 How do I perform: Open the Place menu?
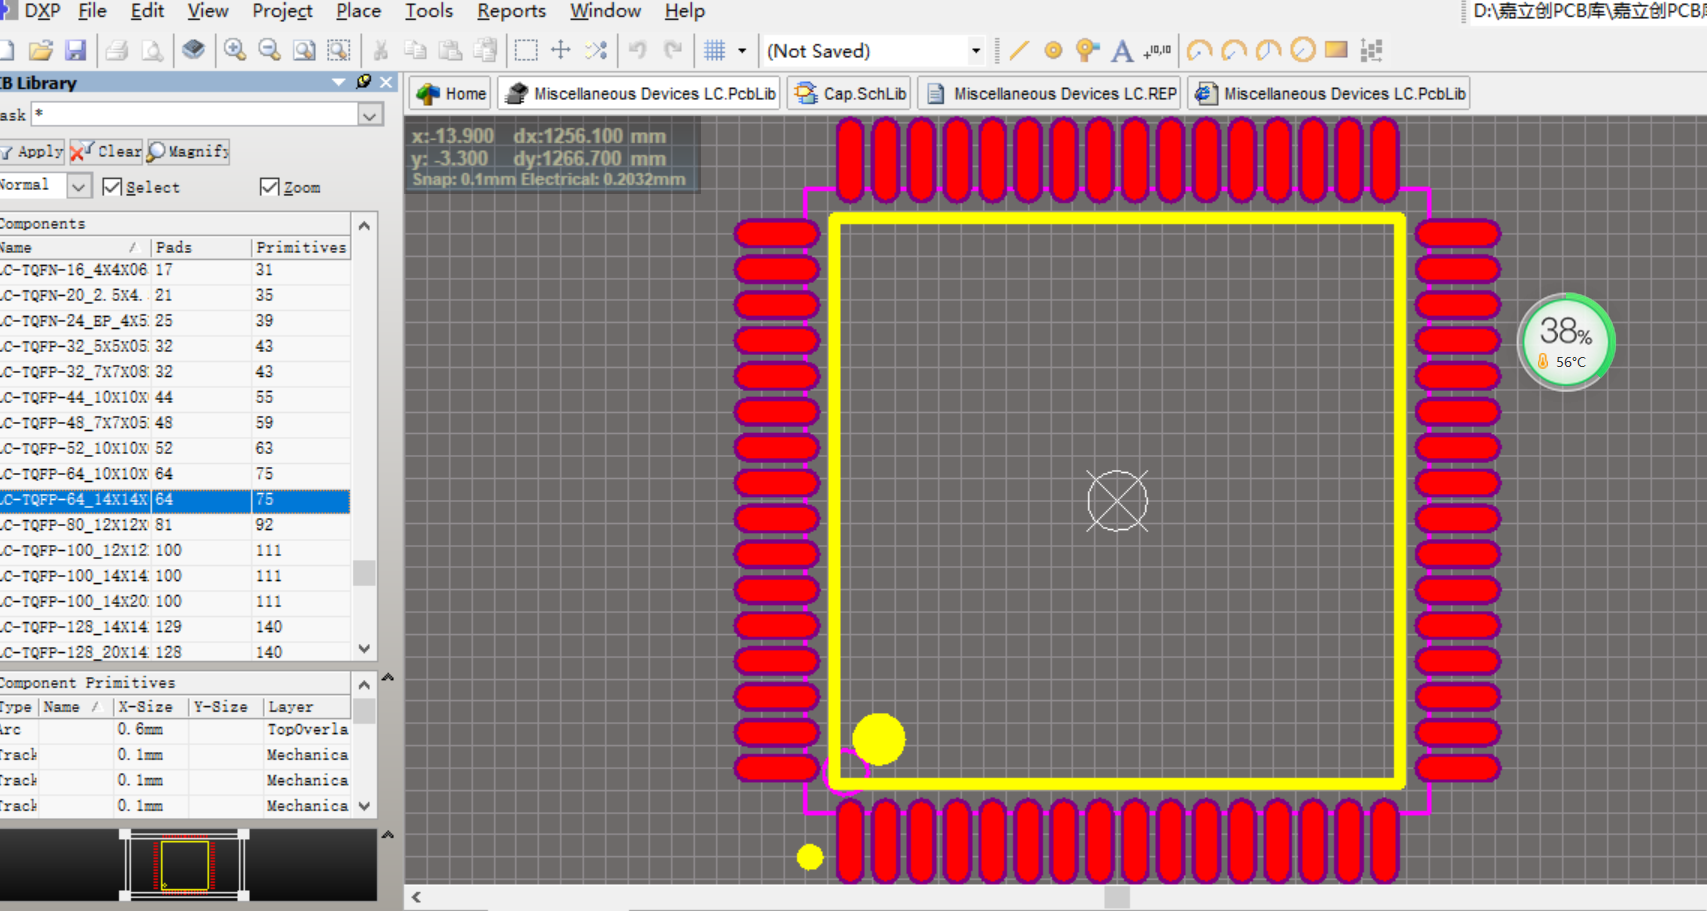(358, 11)
